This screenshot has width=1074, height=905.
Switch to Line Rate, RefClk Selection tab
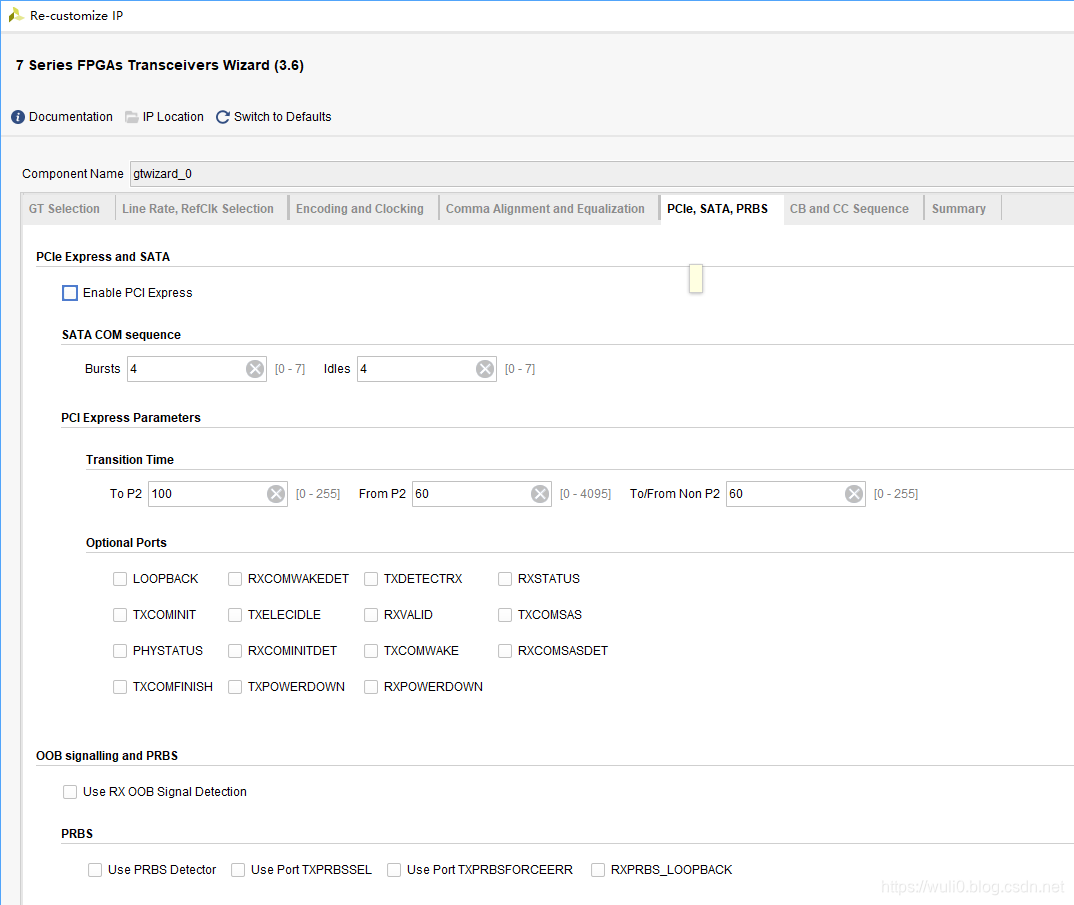click(x=198, y=209)
